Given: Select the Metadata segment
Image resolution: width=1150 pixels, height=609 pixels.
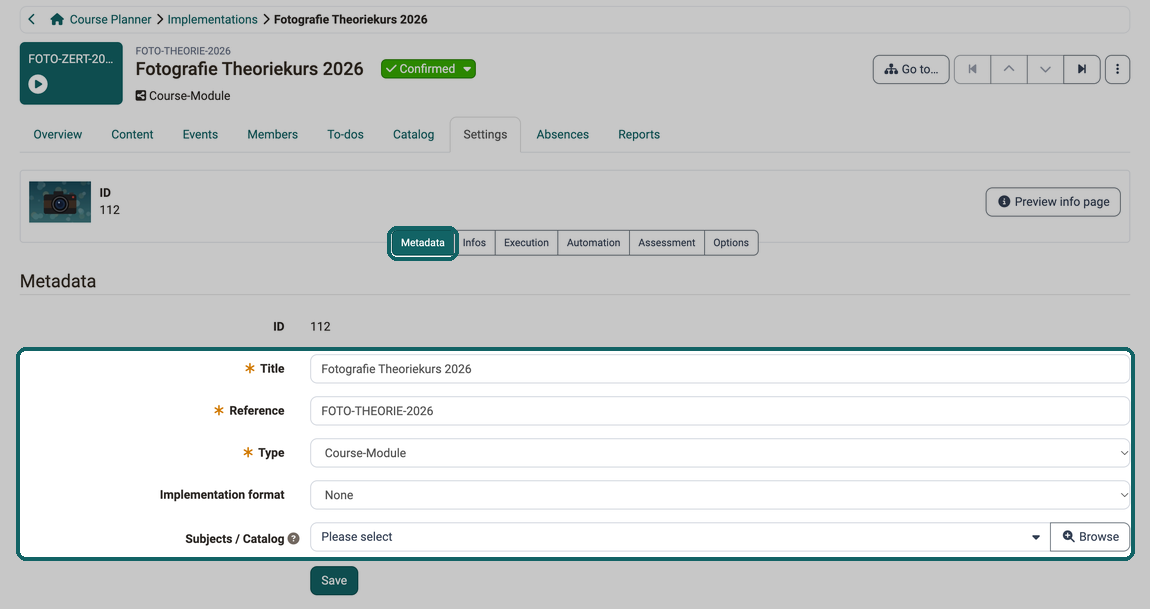Looking at the screenshot, I should (422, 243).
